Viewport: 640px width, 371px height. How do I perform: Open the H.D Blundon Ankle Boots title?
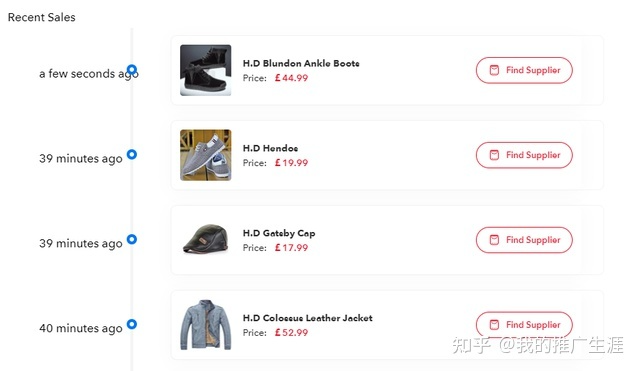(x=301, y=63)
